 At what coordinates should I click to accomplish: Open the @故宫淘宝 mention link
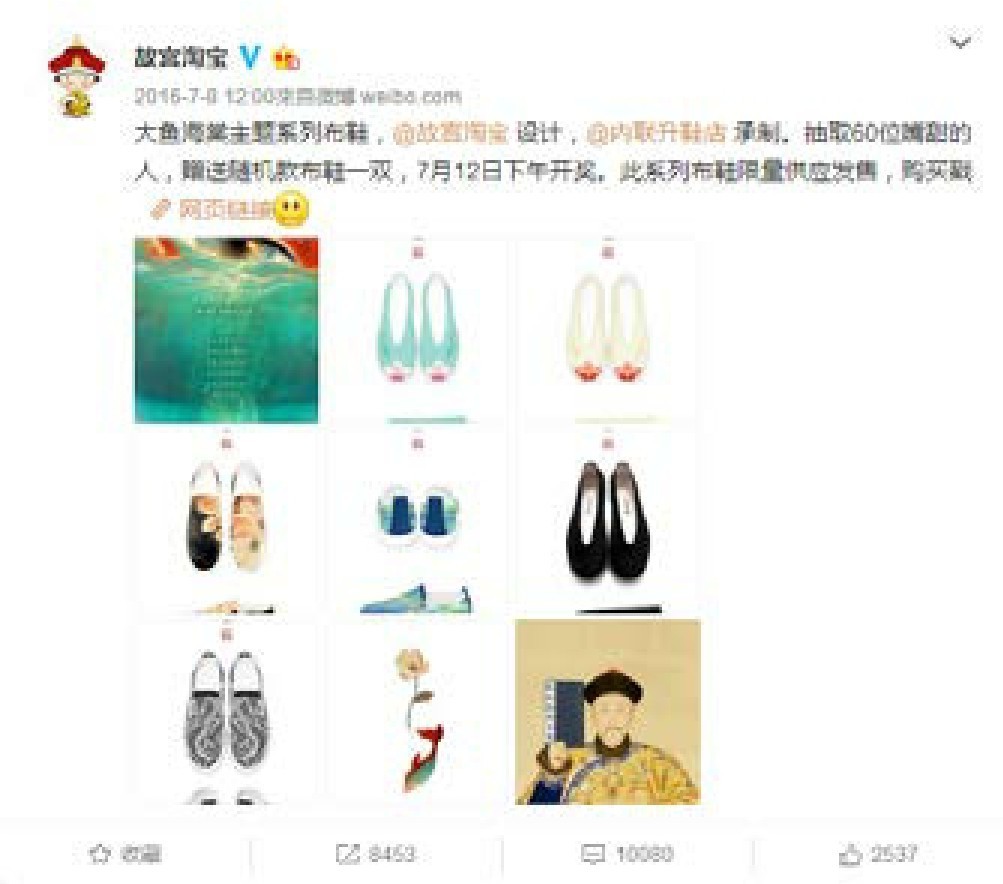click(x=450, y=133)
